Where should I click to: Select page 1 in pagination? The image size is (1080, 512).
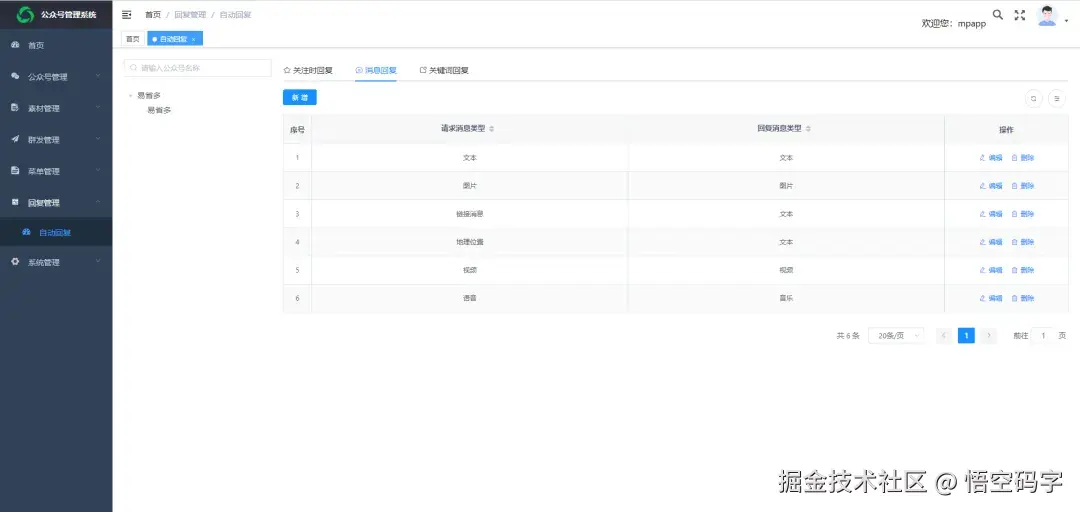(x=966, y=336)
